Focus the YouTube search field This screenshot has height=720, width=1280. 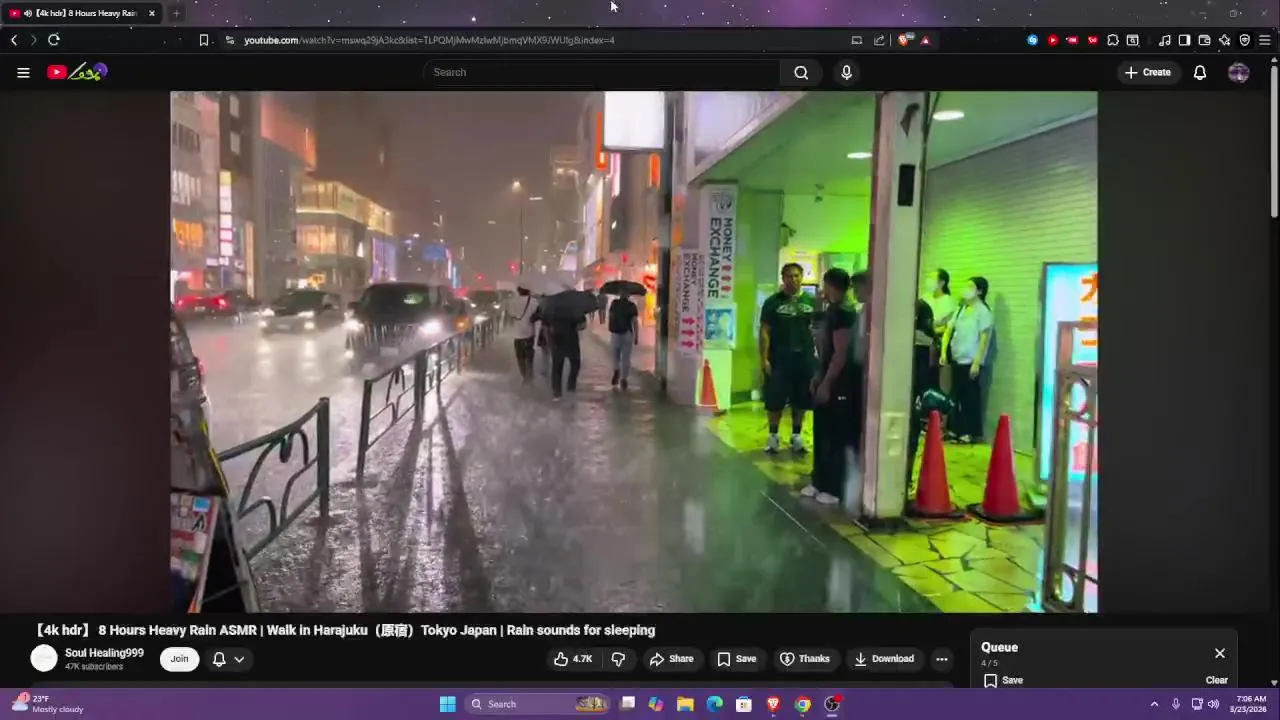point(603,72)
